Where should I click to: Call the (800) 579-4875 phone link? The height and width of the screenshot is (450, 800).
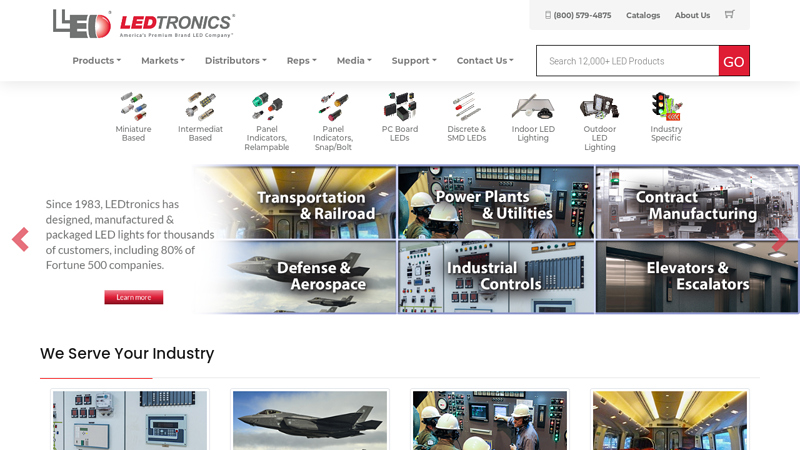578,15
